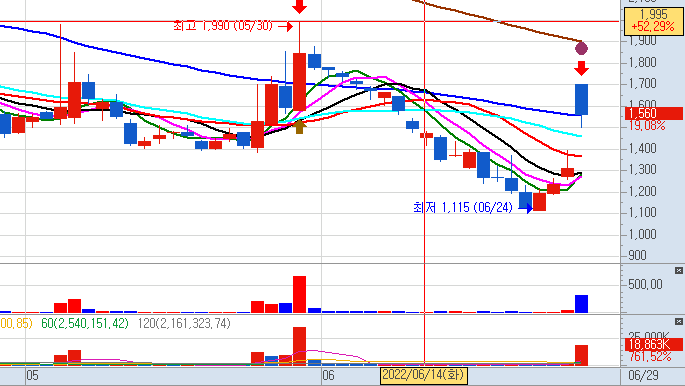This screenshot has height=386, width=685.
Task: Click the last red bar in the bottom volume panel
Action: coord(581,355)
